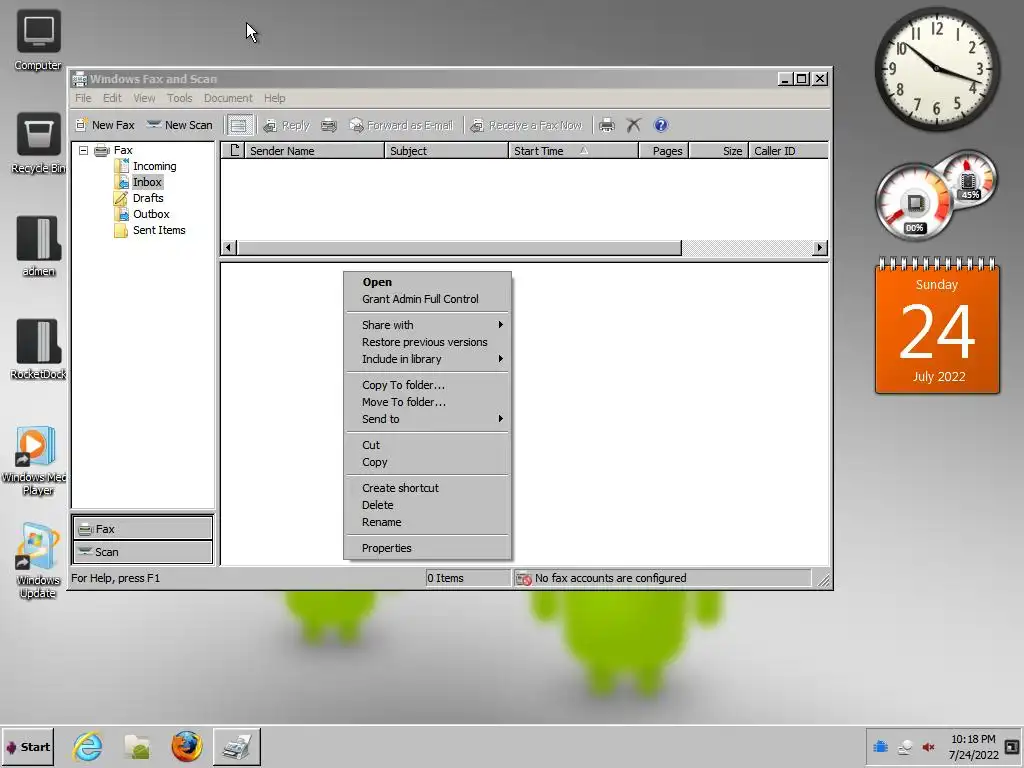Open Internet Explorer from the taskbar
This screenshot has height=768, width=1024.
(88, 747)
